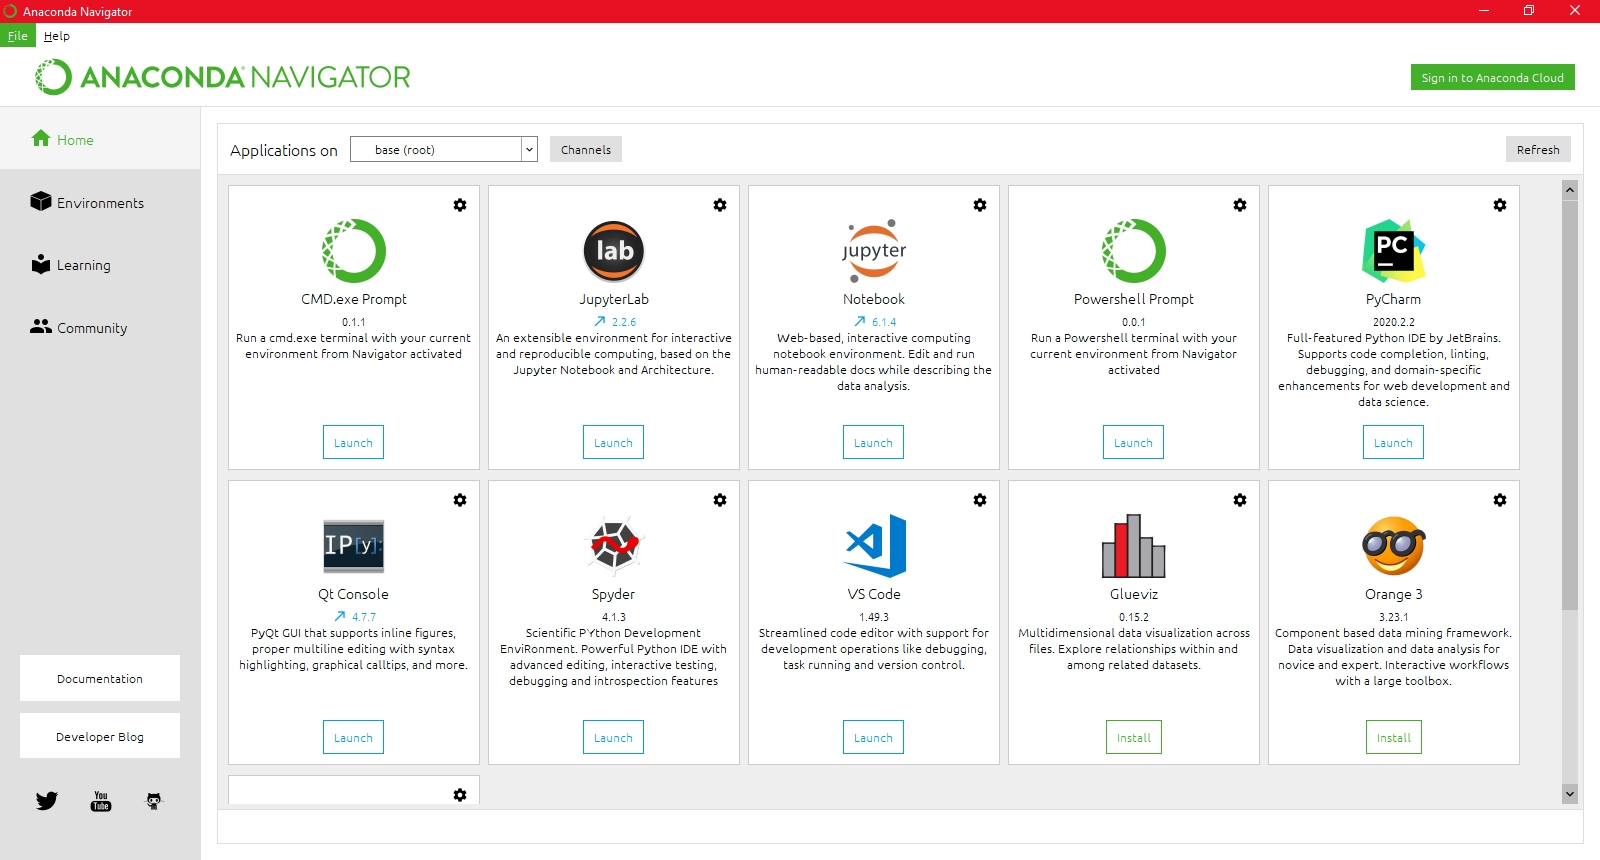Click the CMD.exe Prompt version text 0.1.1
The width and height of the screenshot is (1600, 860).
click(354, 322)
